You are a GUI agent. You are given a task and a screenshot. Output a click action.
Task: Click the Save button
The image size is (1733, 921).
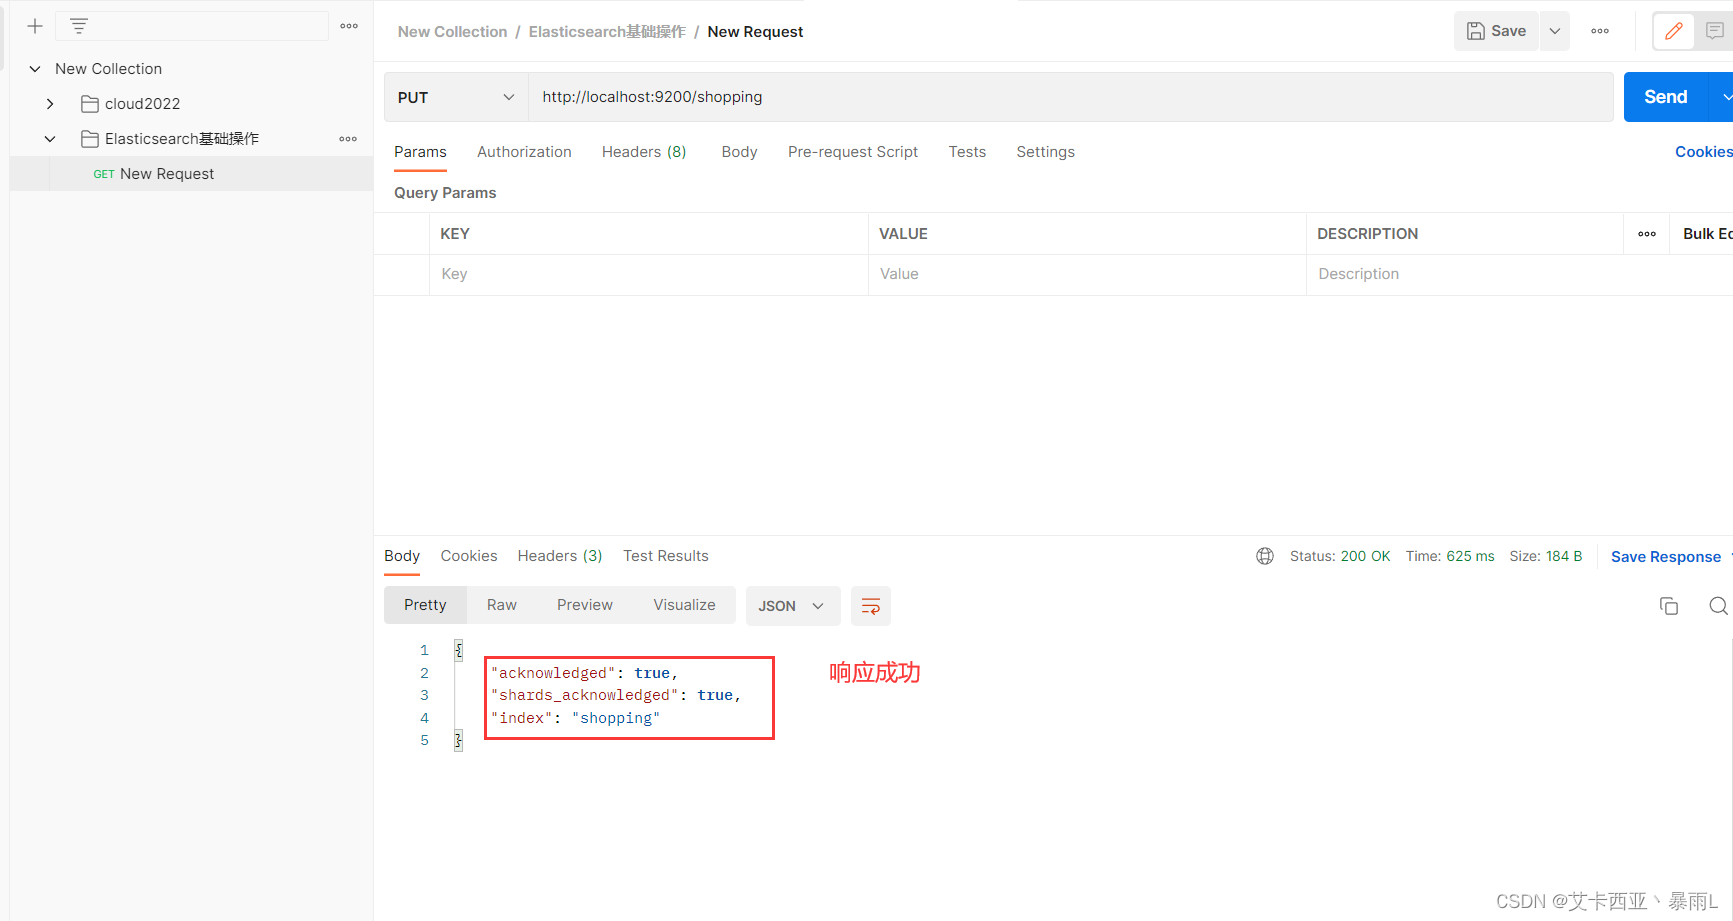(x=1496, y=31)
